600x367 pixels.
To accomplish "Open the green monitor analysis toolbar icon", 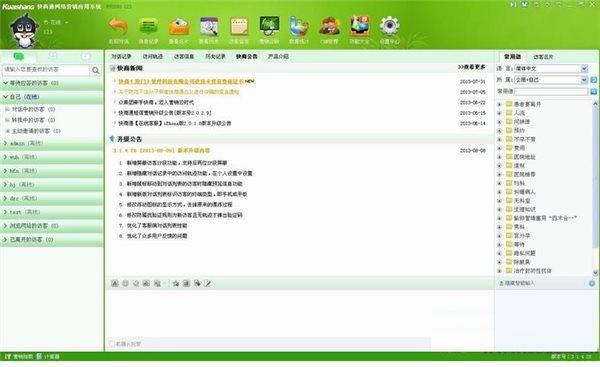I will point(269,26).
